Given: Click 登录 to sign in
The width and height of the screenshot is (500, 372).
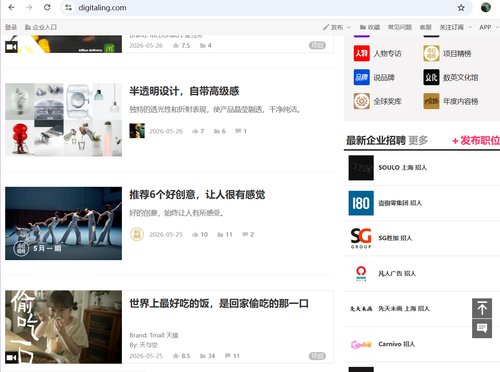Looking at the screenshot, I should [11, 27].
